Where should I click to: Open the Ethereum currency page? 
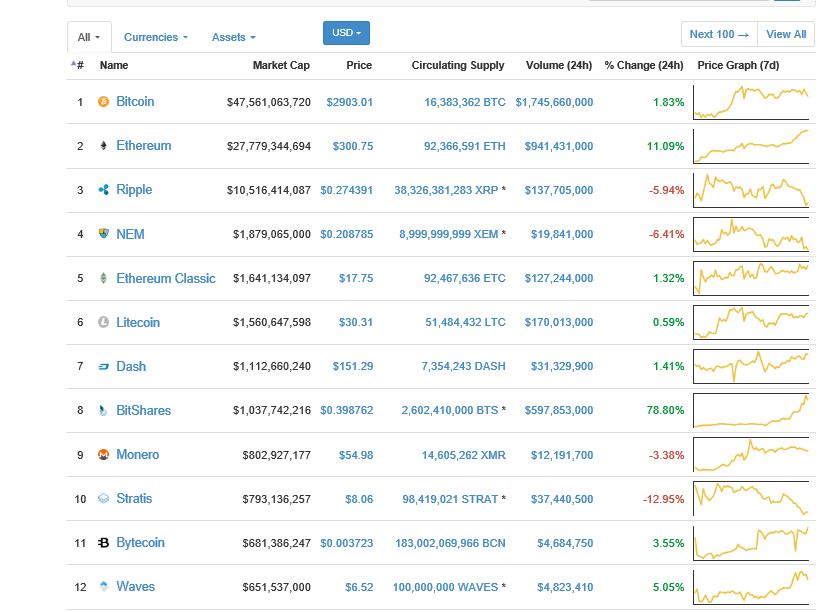pyautogui.click(x=144, y=145)
